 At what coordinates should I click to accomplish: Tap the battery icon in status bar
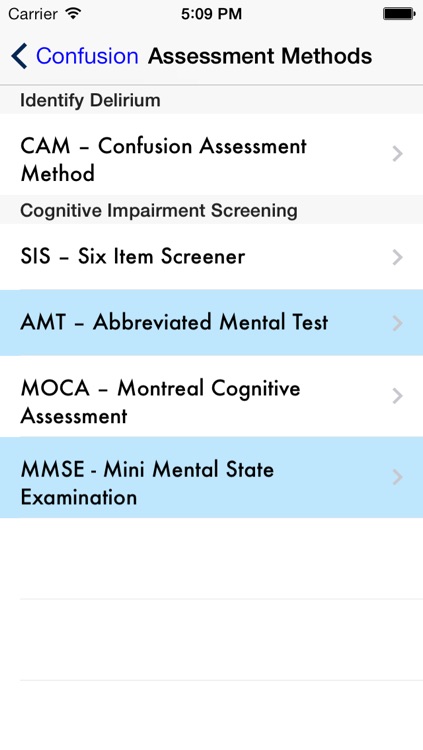[399, 14]
